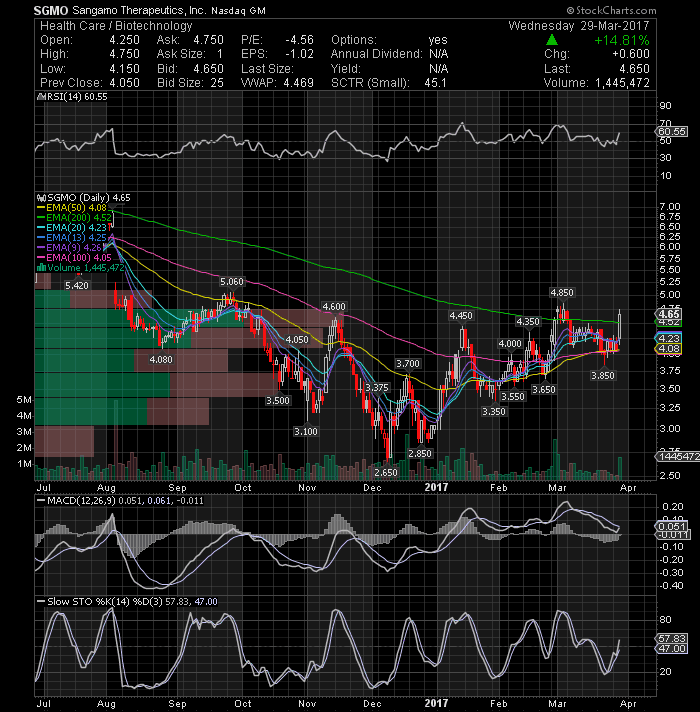Click the Volume: 1,445,472 header value
700x712 pixels.
pyautogui.click(x=596, y=83)
